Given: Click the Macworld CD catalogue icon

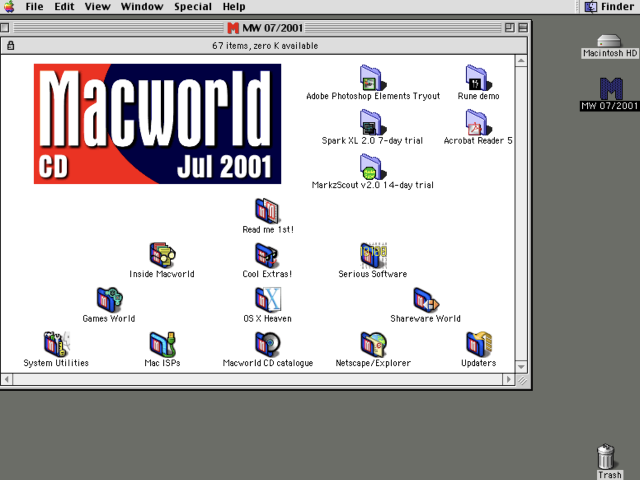Looking at the screenshot, I should coord(267,344).
